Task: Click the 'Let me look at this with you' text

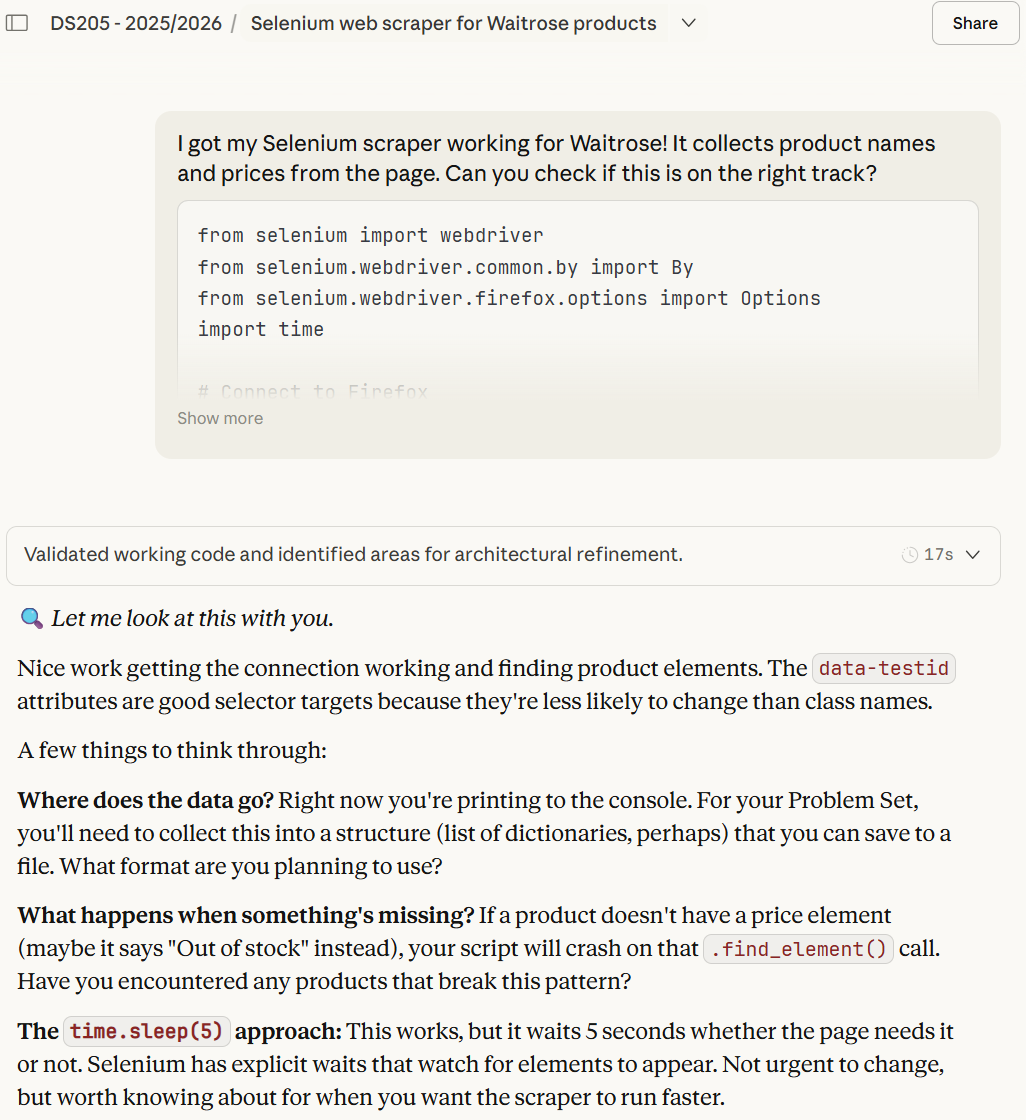Action: click(x=192, y=619)
